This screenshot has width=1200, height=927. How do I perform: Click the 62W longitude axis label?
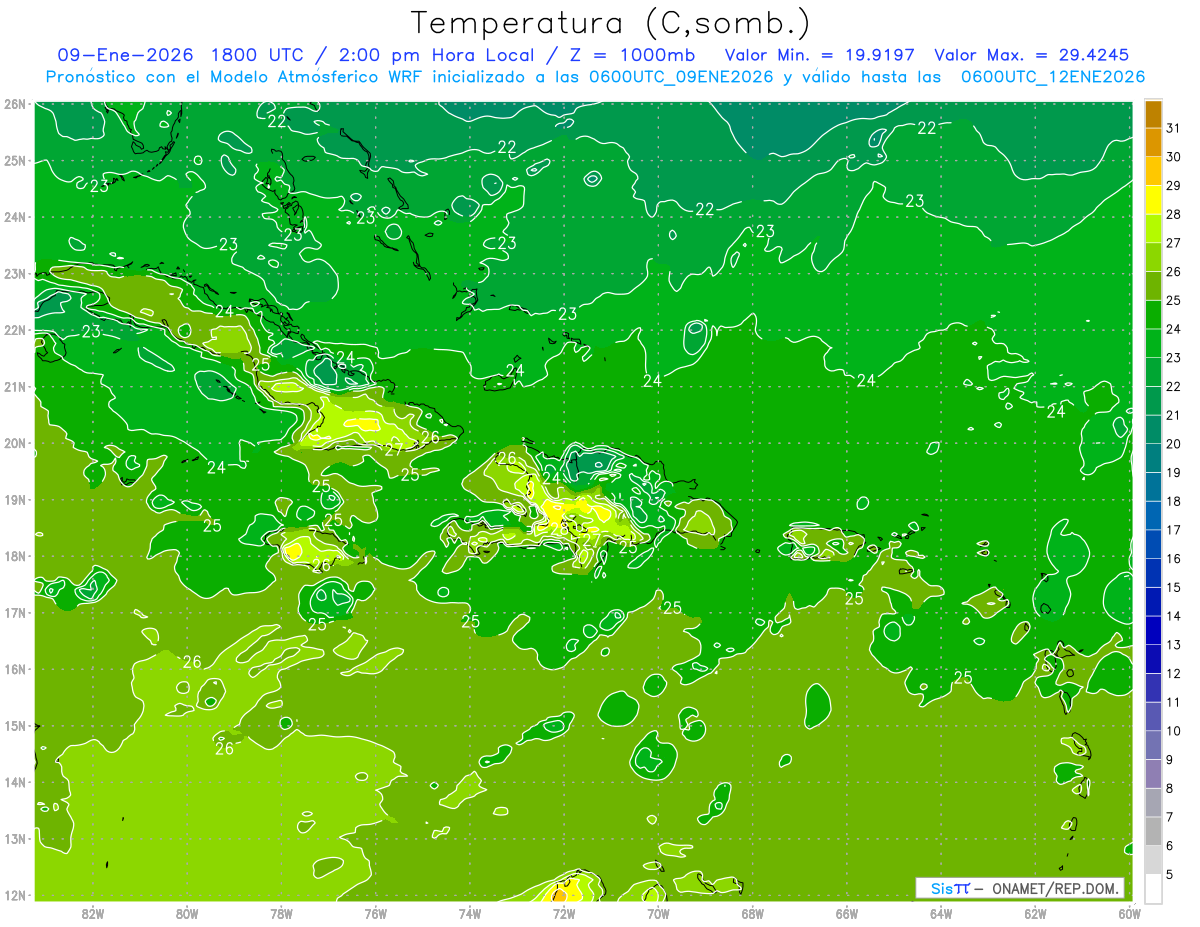1035,913
